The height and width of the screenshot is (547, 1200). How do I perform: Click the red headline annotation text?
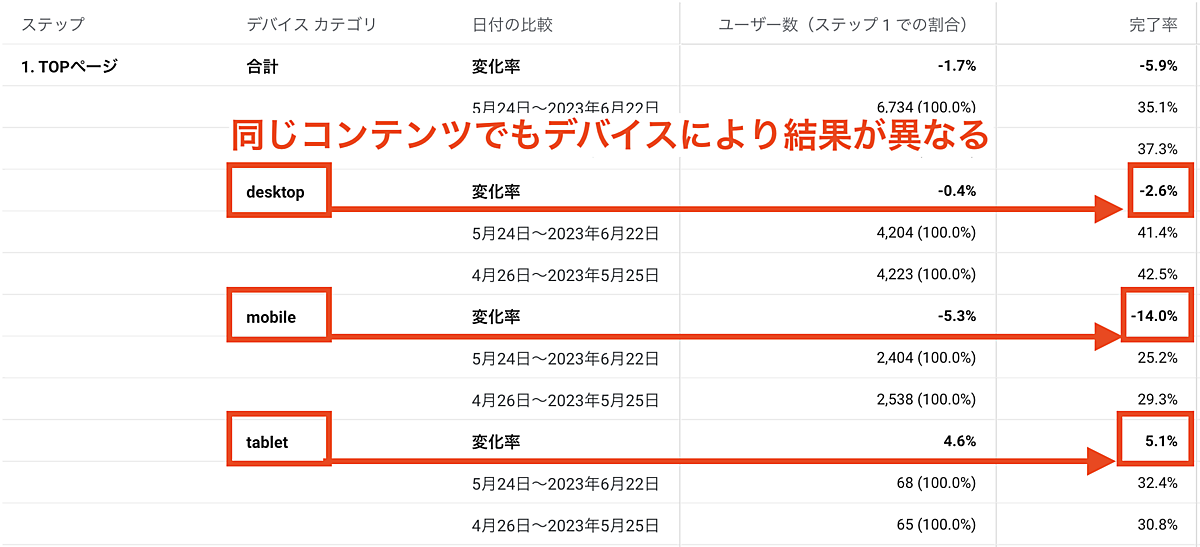tap(610, 134)
